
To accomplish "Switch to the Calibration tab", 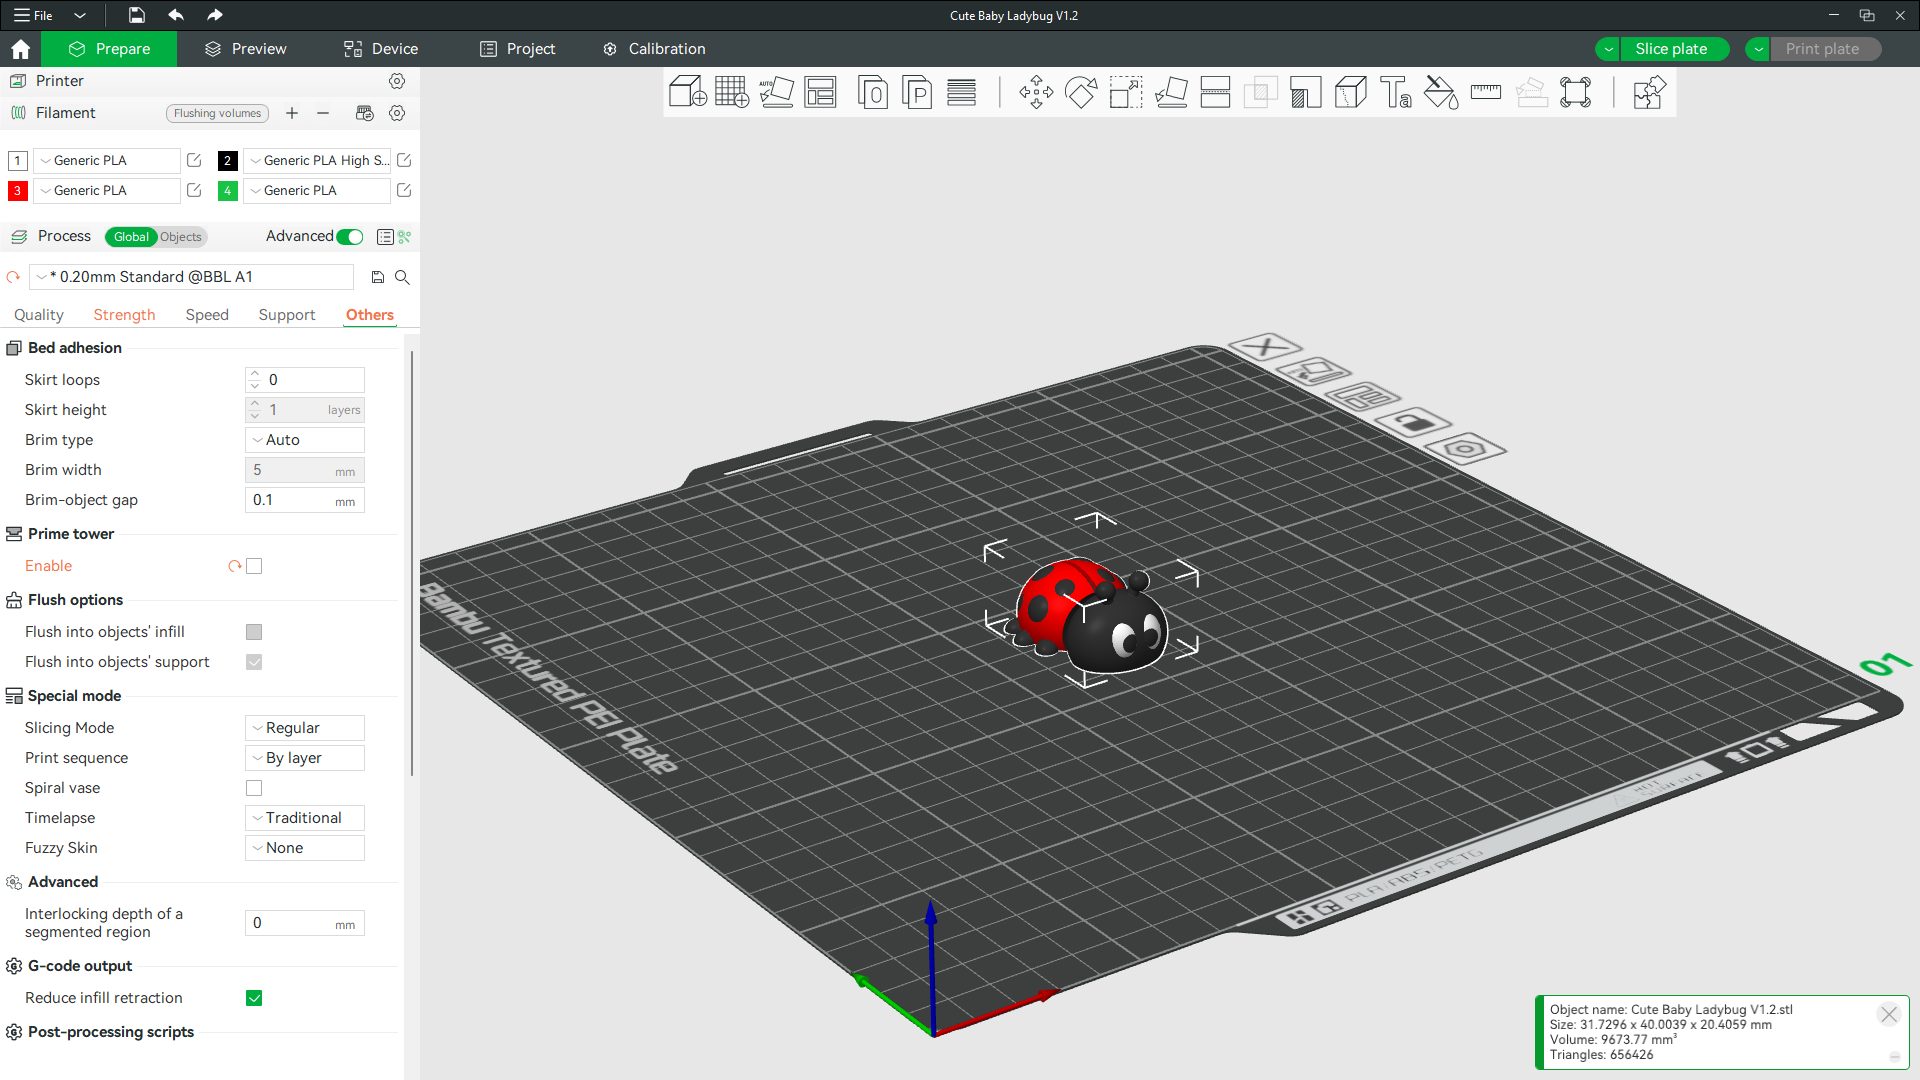I will click(654, 49).
